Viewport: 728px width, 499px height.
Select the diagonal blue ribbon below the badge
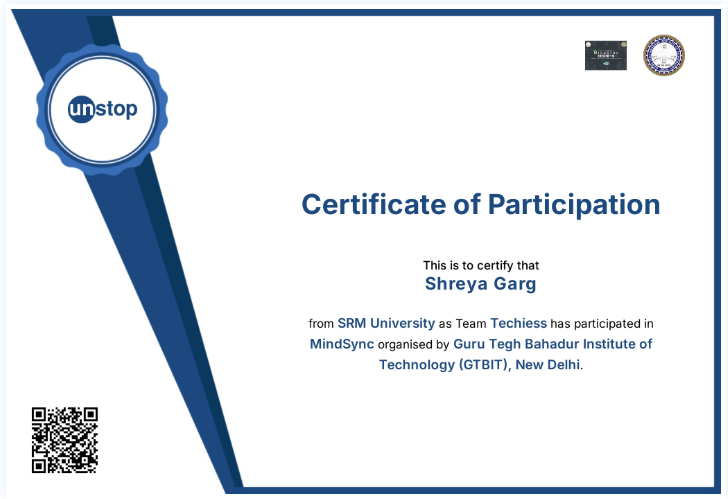click(162, 325)
